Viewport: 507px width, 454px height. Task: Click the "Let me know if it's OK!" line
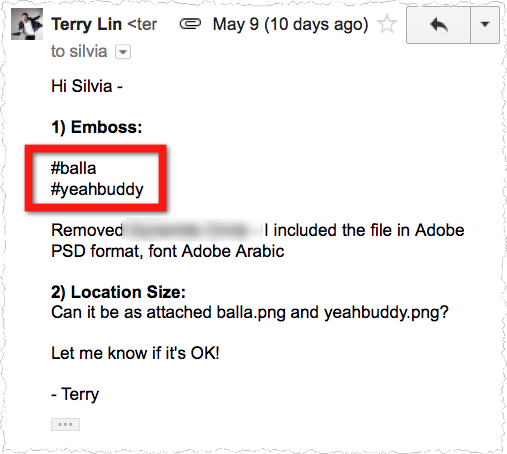(135, 353)
